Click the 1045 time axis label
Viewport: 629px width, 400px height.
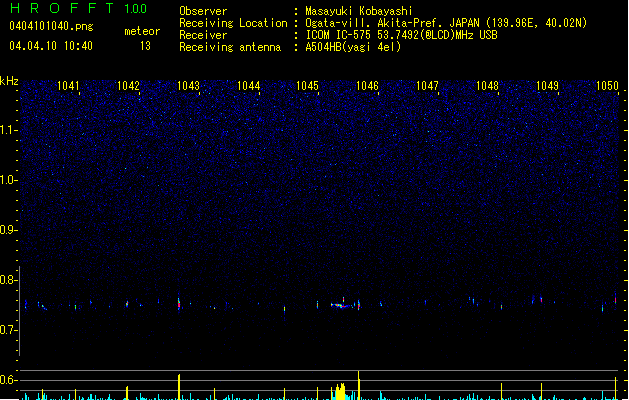(x=307, y=86)
